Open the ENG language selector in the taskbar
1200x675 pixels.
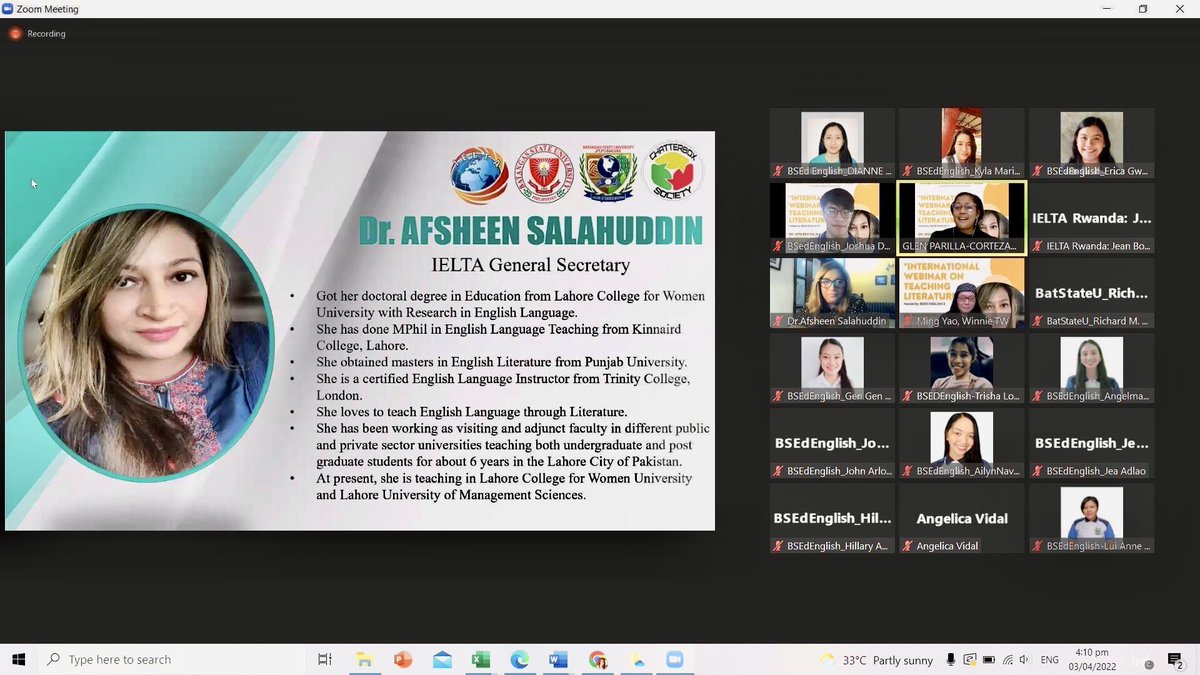(x=1049, y=659)
